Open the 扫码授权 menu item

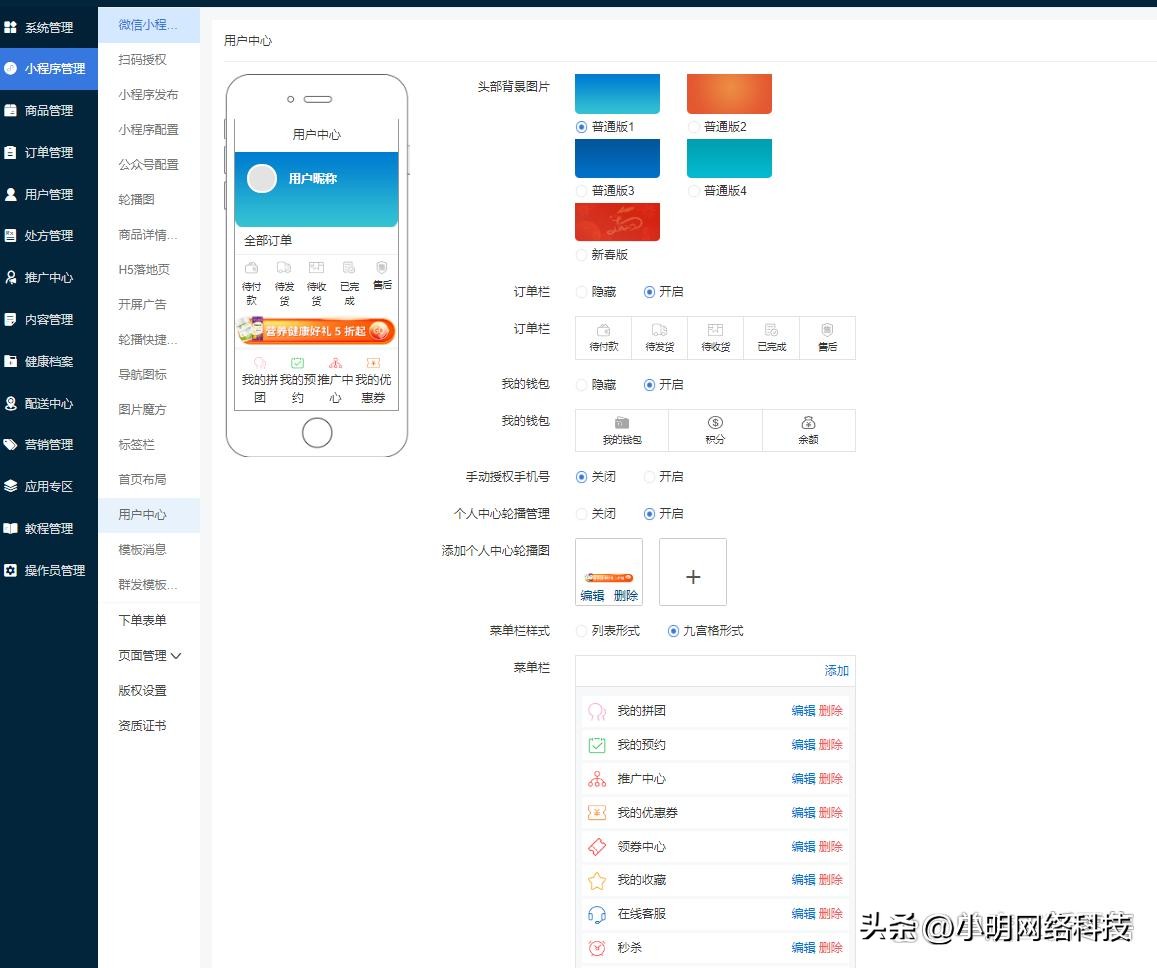[141, 59]
